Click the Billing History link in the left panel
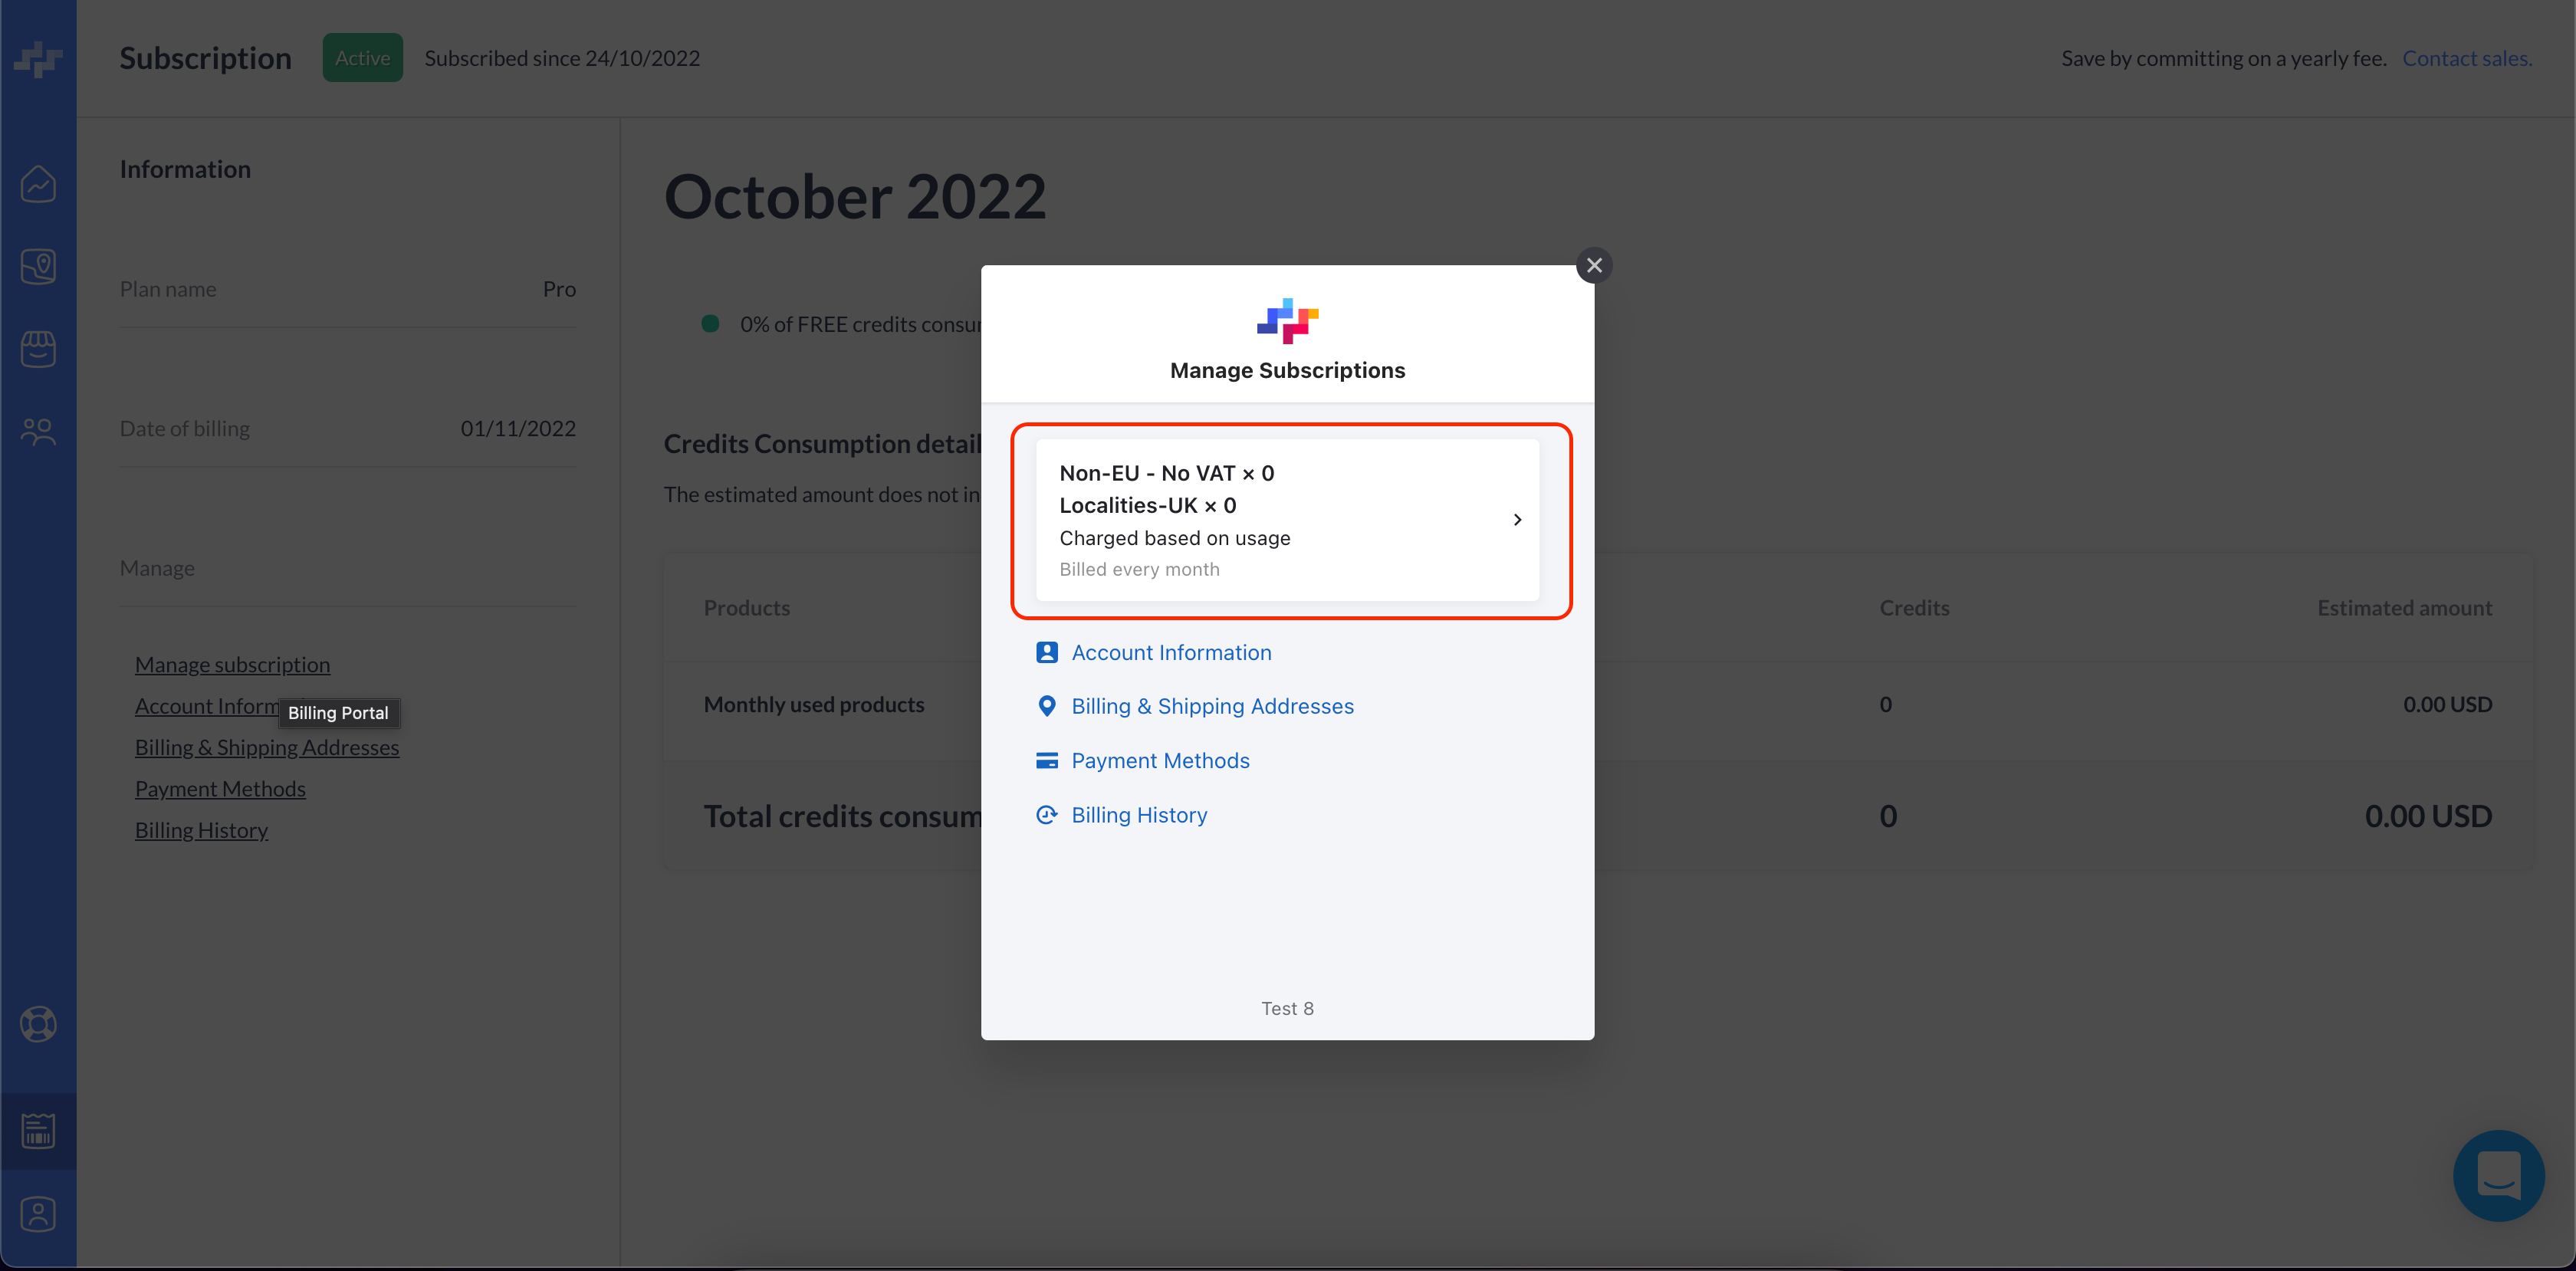2576x1271 pixels. [201, 831]
